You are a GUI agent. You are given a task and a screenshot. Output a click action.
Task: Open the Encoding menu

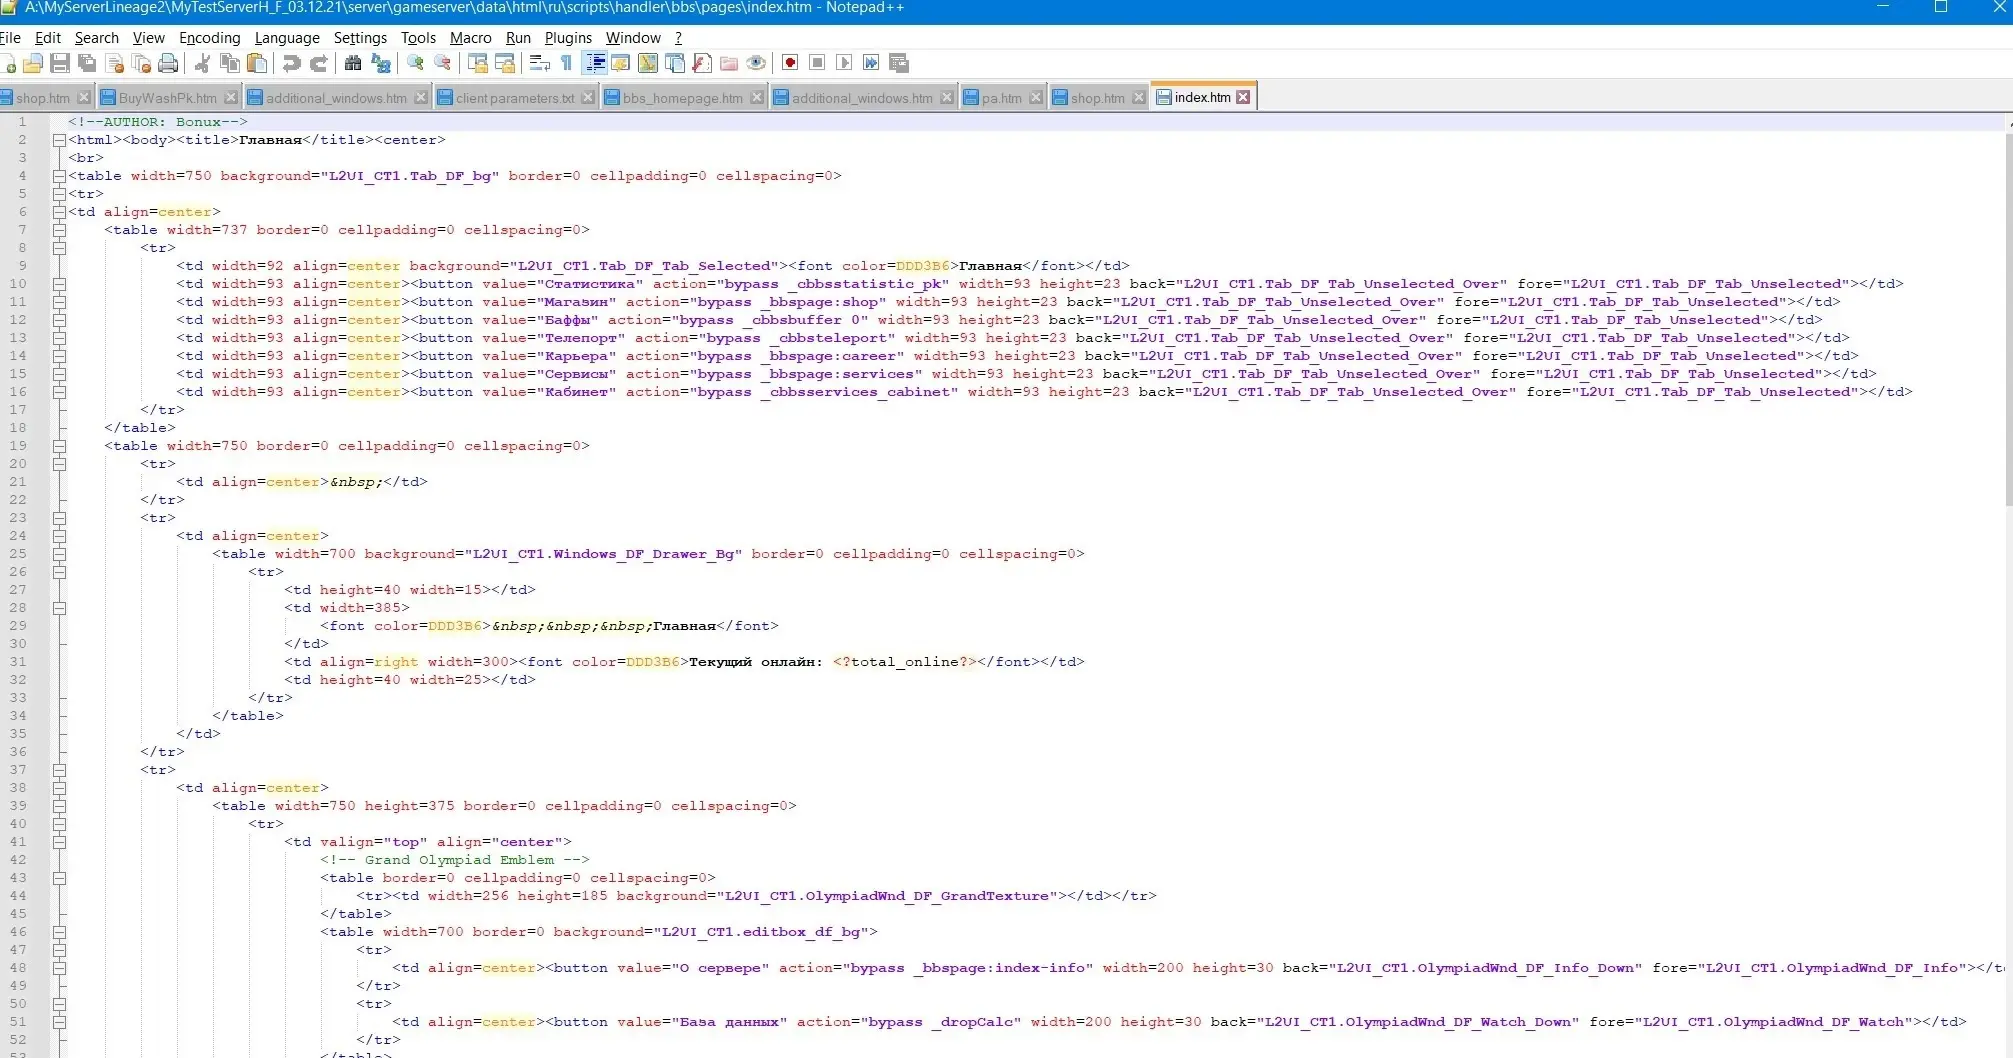(x=209, y=38)
